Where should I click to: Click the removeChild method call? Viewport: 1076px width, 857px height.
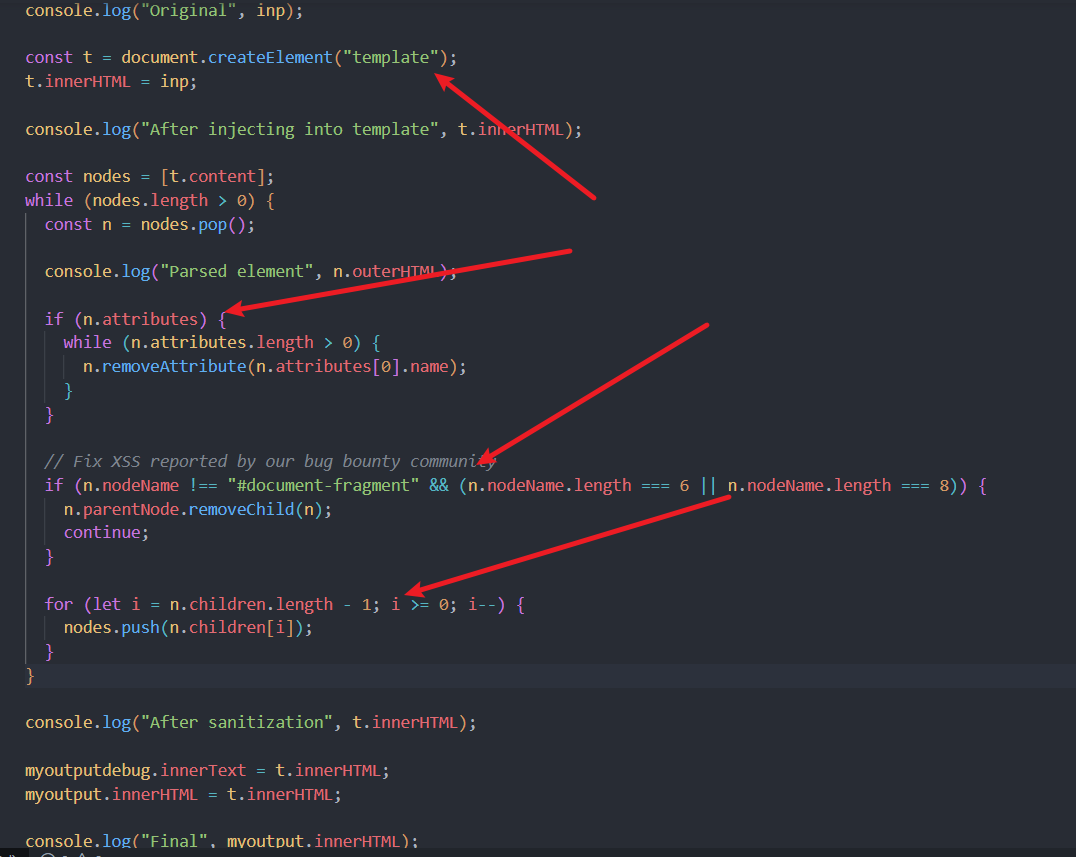[x=256, y=509]
